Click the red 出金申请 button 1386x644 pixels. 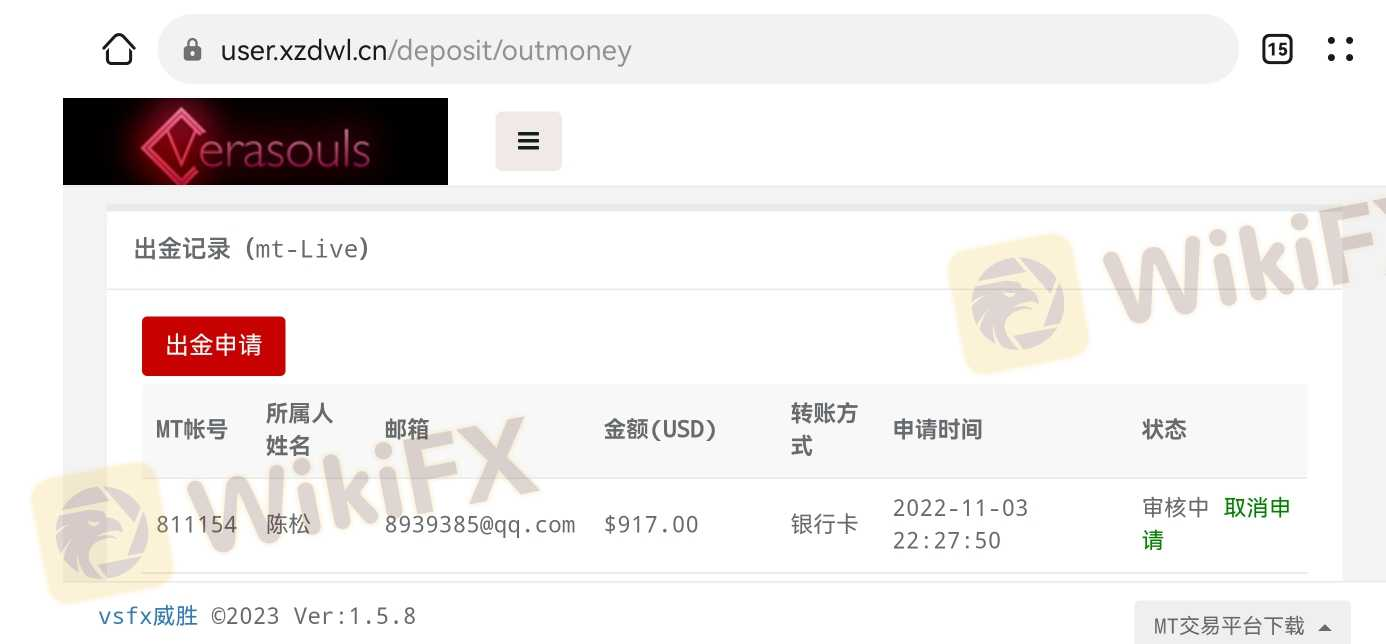[214, 346]
